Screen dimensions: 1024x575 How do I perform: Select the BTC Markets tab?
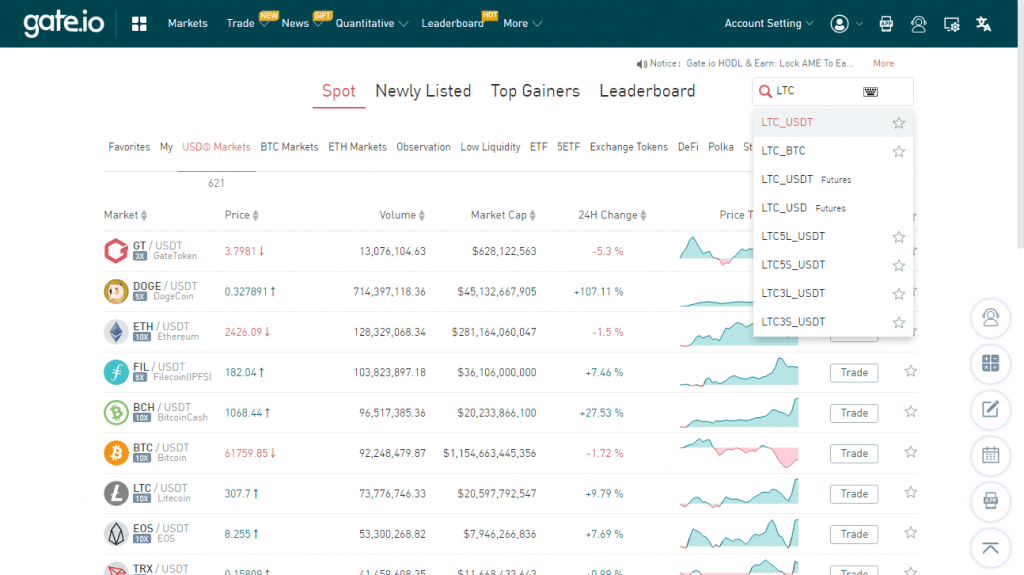pos(289,147)
